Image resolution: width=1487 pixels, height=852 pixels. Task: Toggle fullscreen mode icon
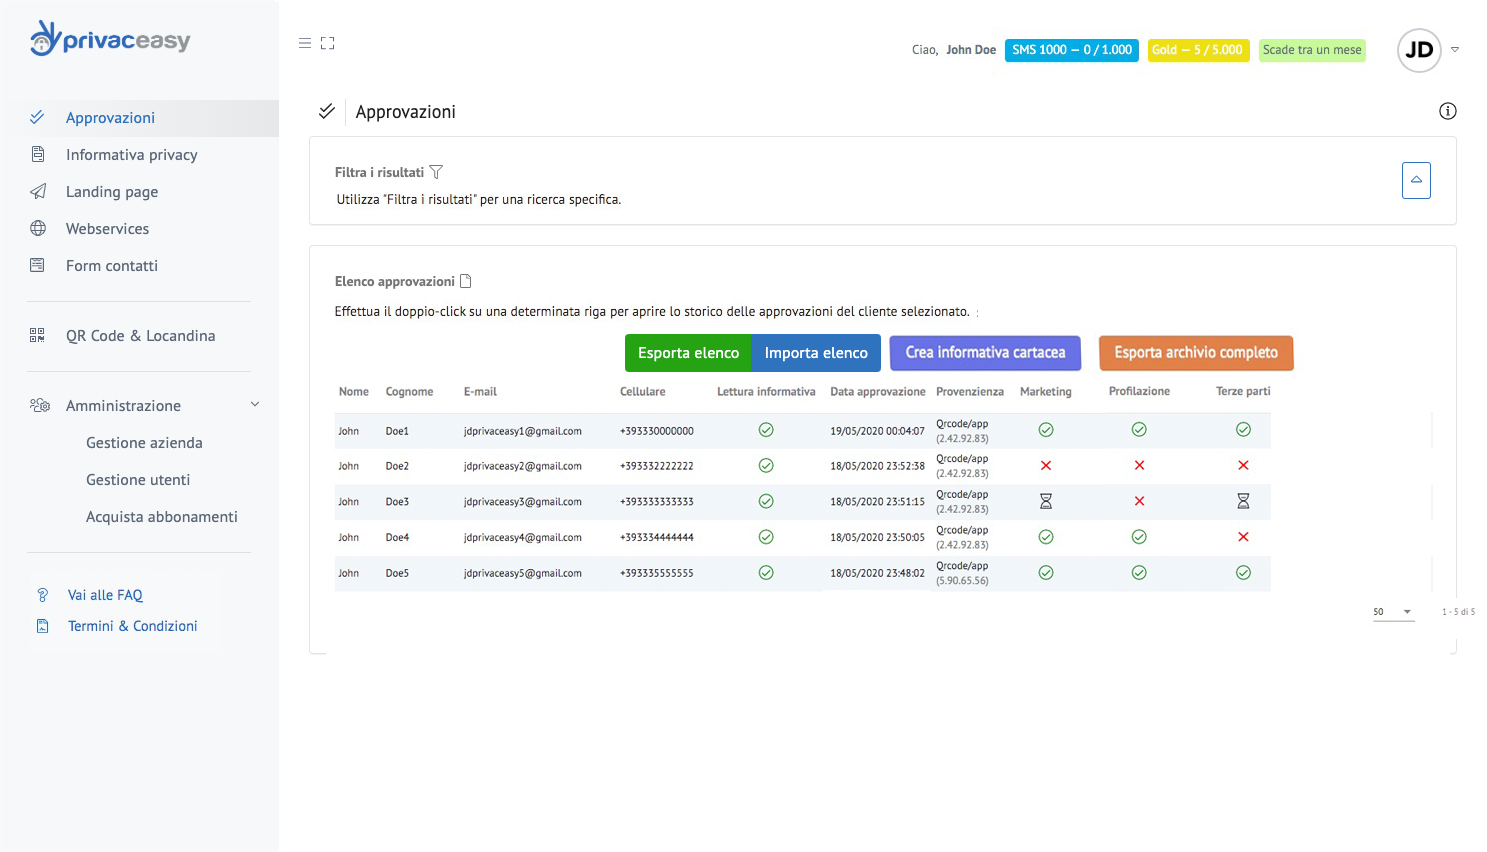(x=327, y=43)
